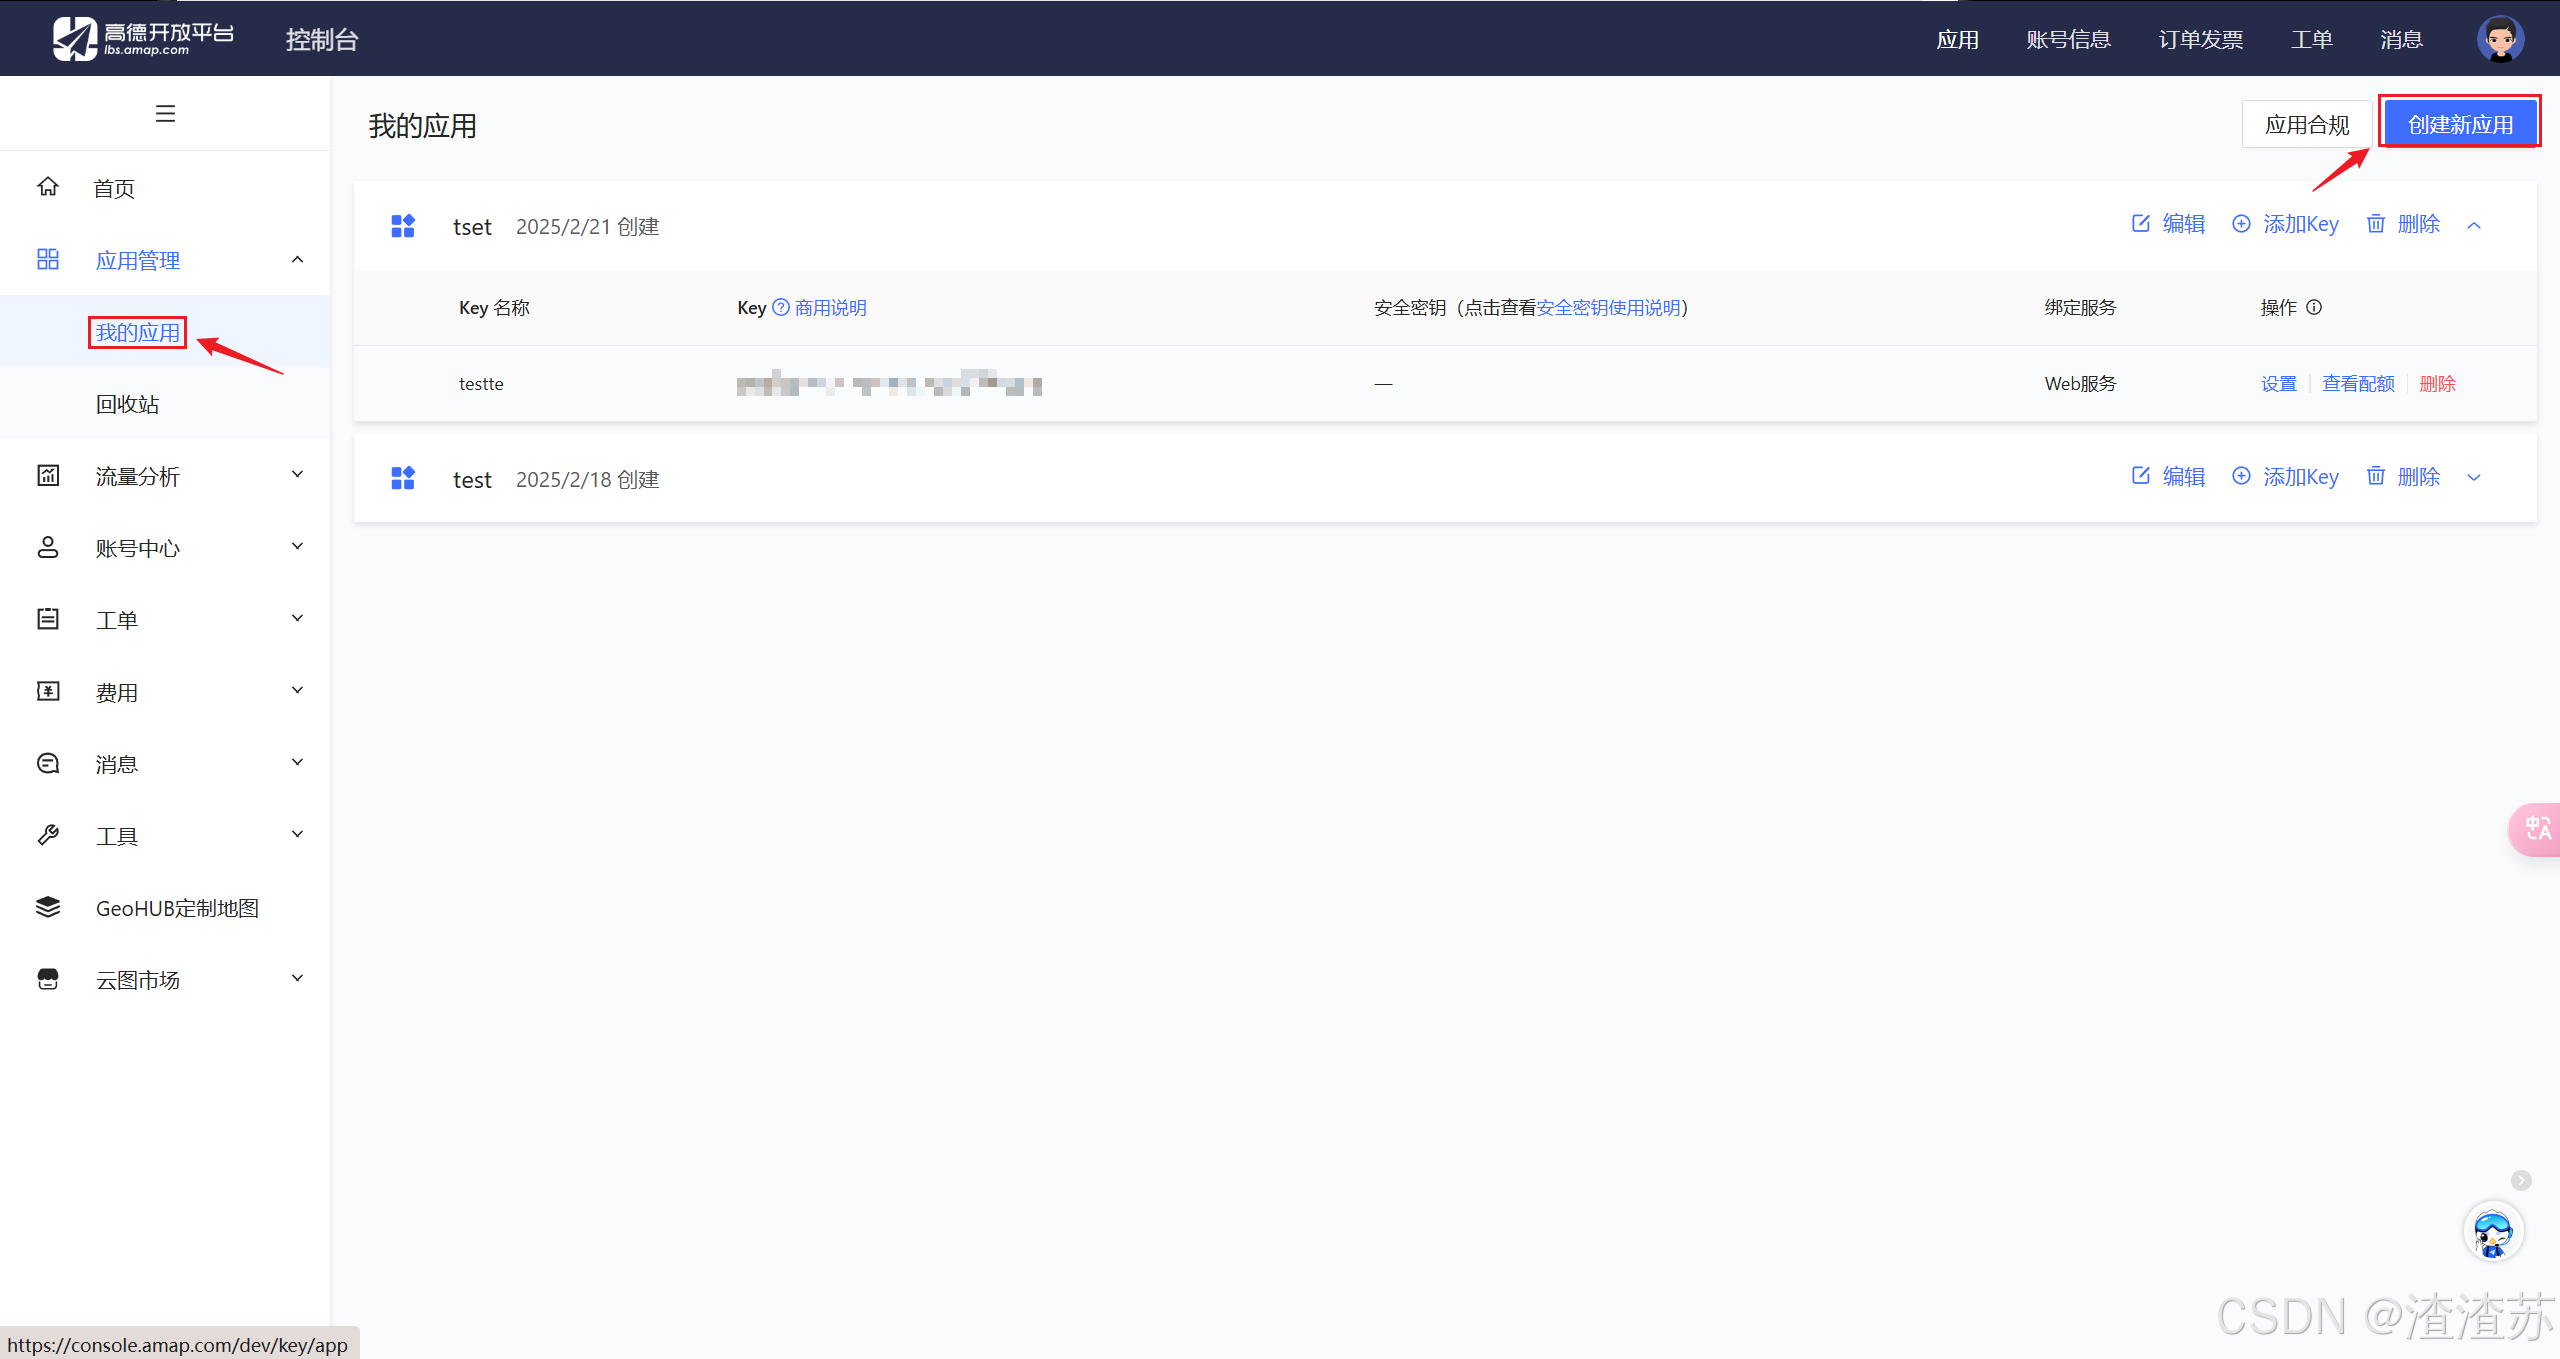
Task: Click the GeoHUB定制地图 layers icon
Action: coord(48,907)
